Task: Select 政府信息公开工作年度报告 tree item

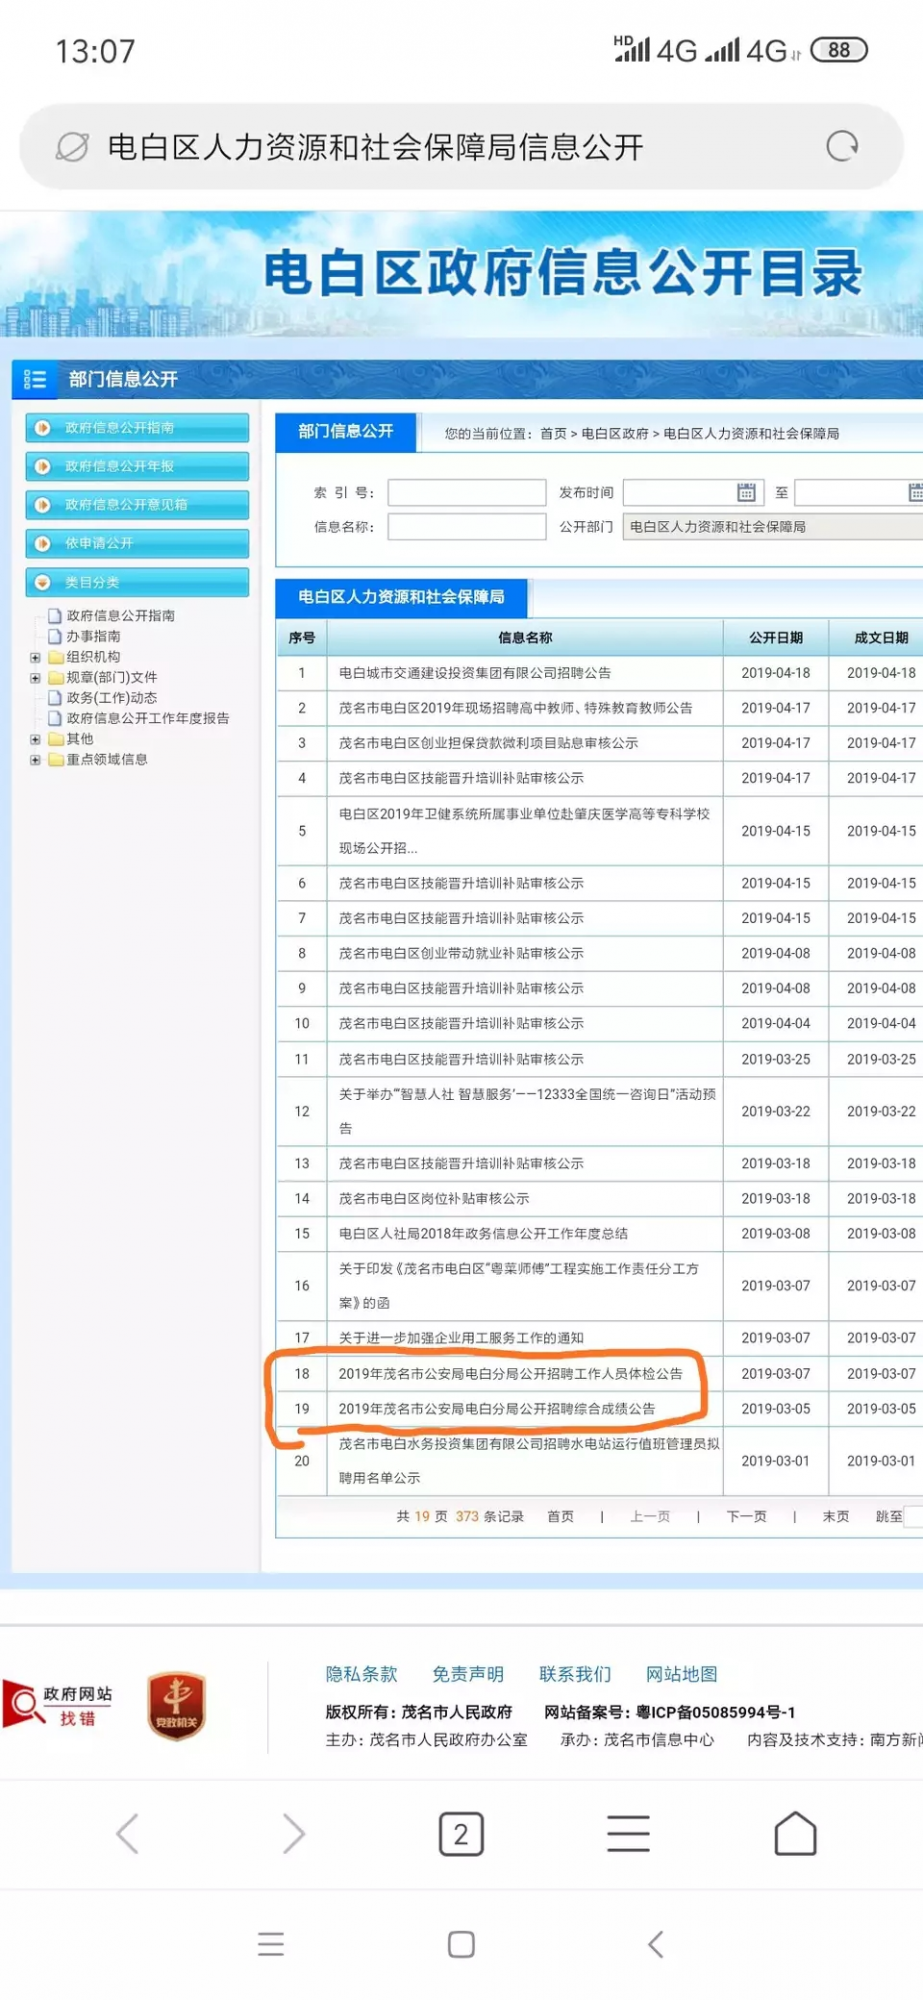Action: 147,718
